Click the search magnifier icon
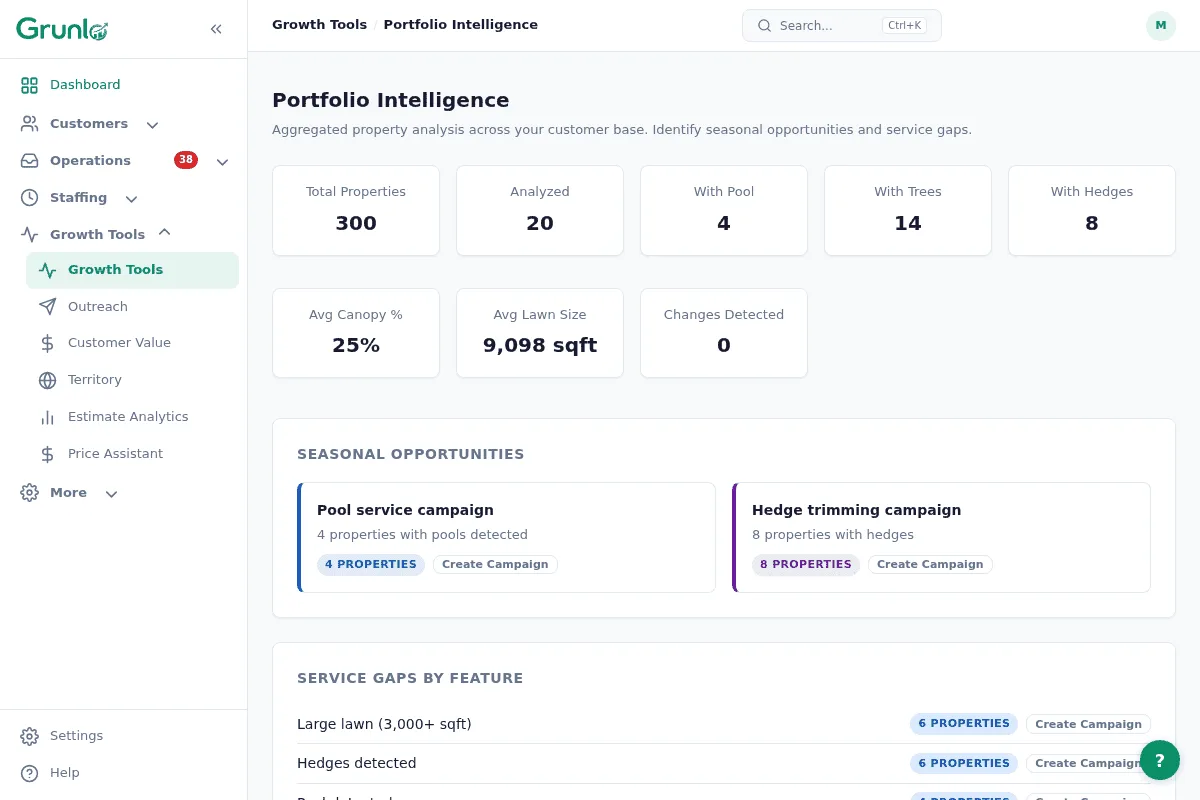 [764, 26]
